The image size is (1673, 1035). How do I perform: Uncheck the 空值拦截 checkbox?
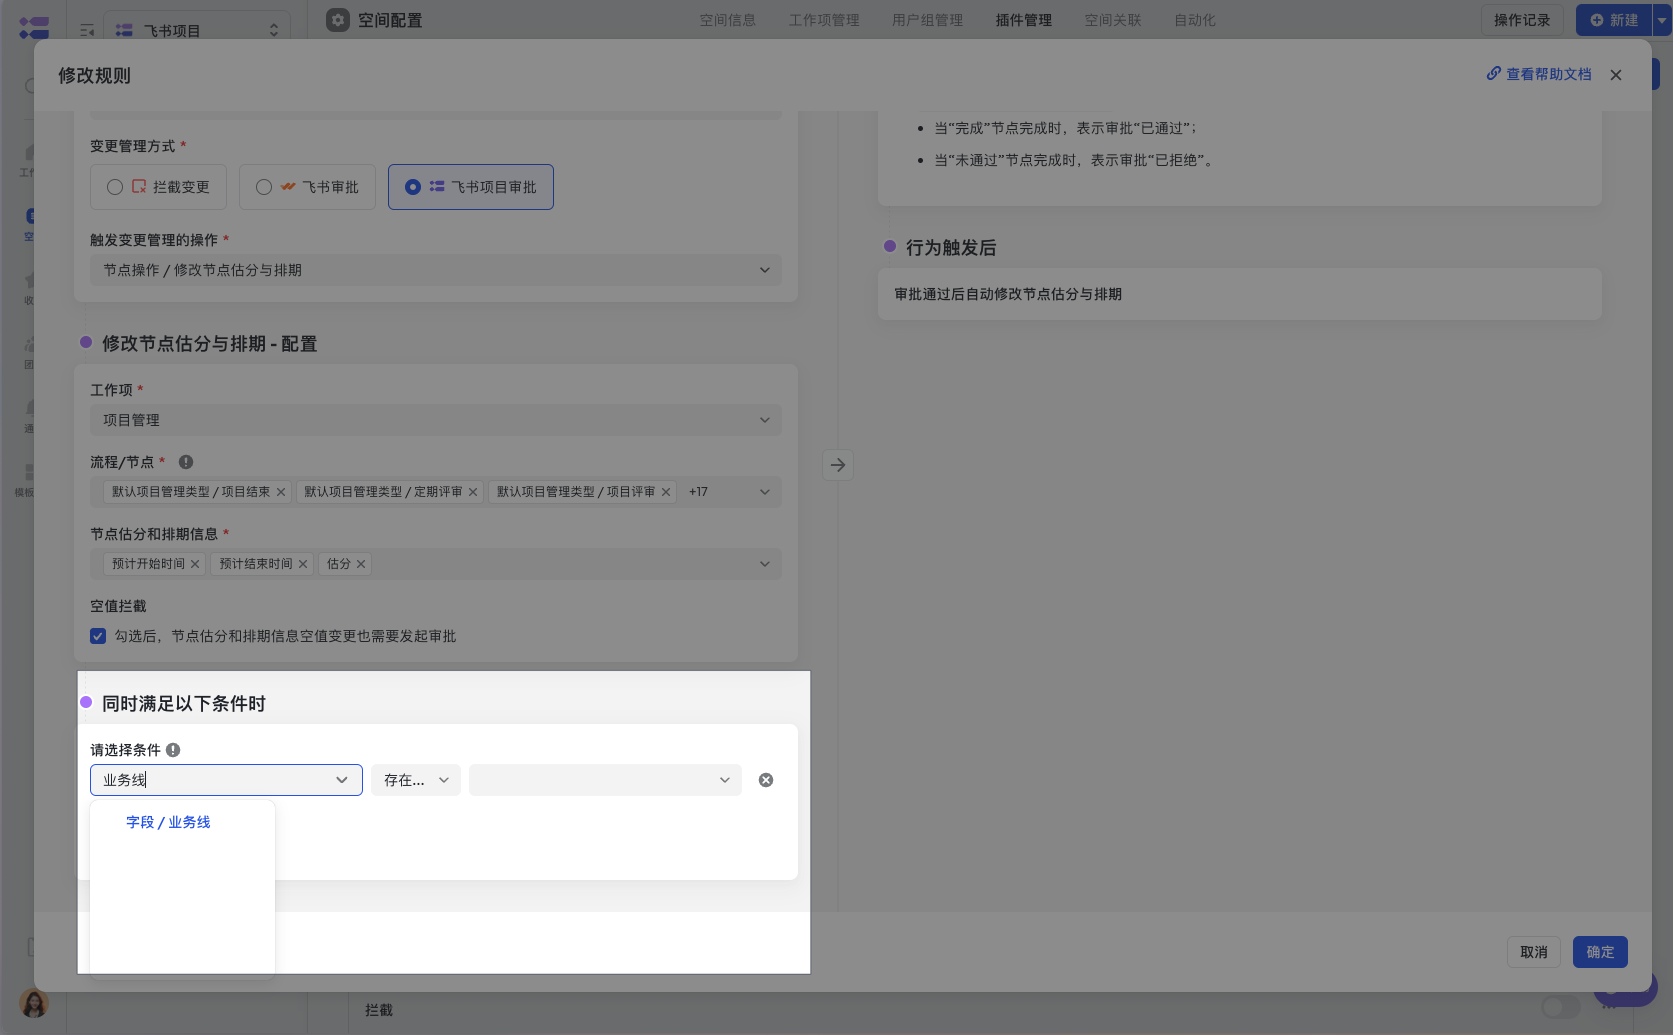pyautogui.click(x=98, y=636)
